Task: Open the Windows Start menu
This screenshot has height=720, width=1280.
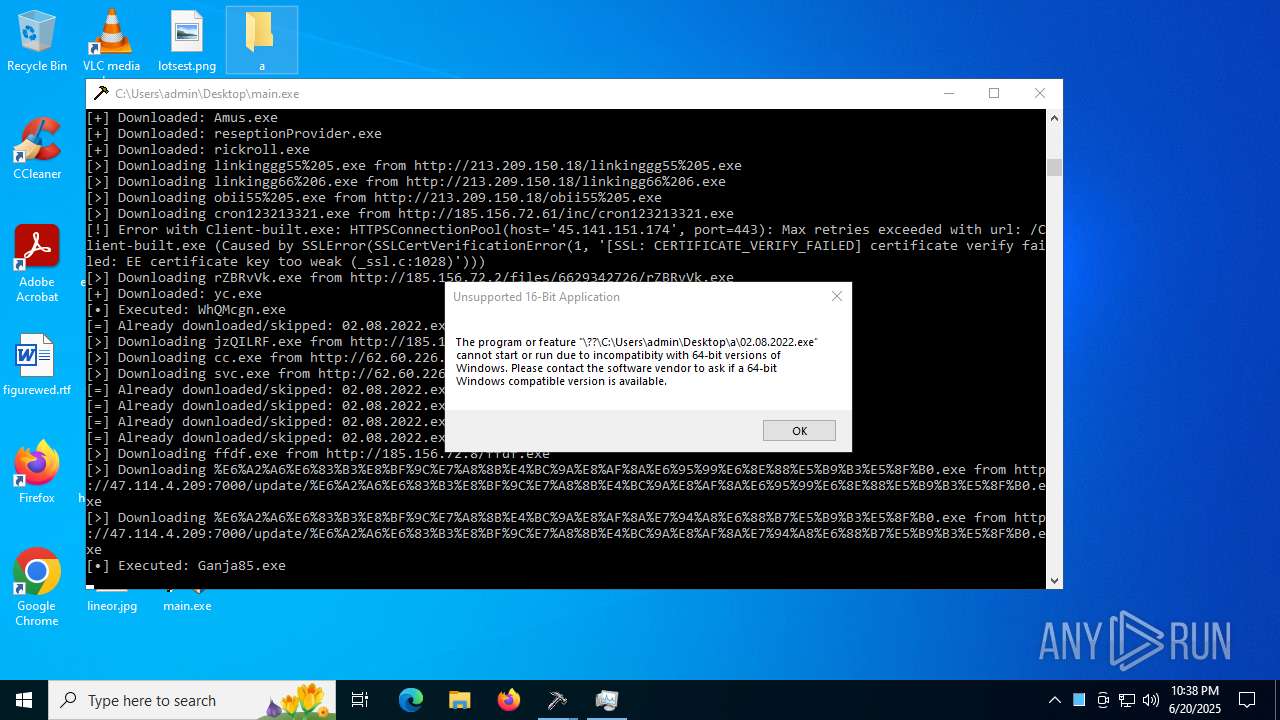Action: click(24, 700)
